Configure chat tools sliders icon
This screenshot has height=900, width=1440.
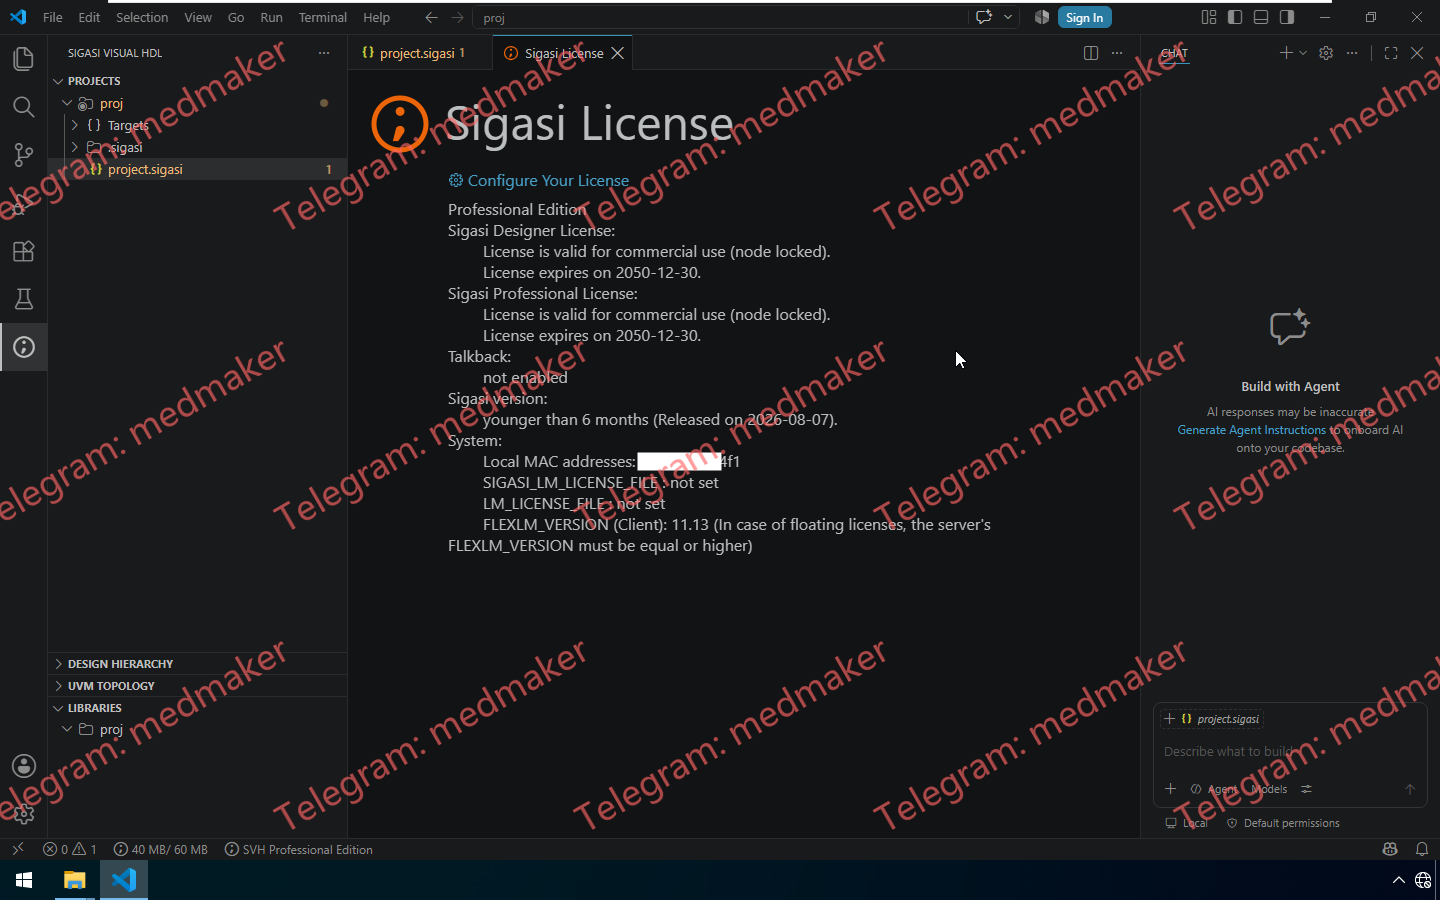tap(1306, 789)
